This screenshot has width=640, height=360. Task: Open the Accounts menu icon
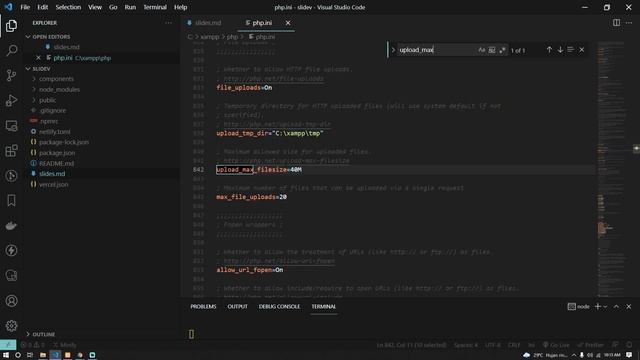(11, 301)
